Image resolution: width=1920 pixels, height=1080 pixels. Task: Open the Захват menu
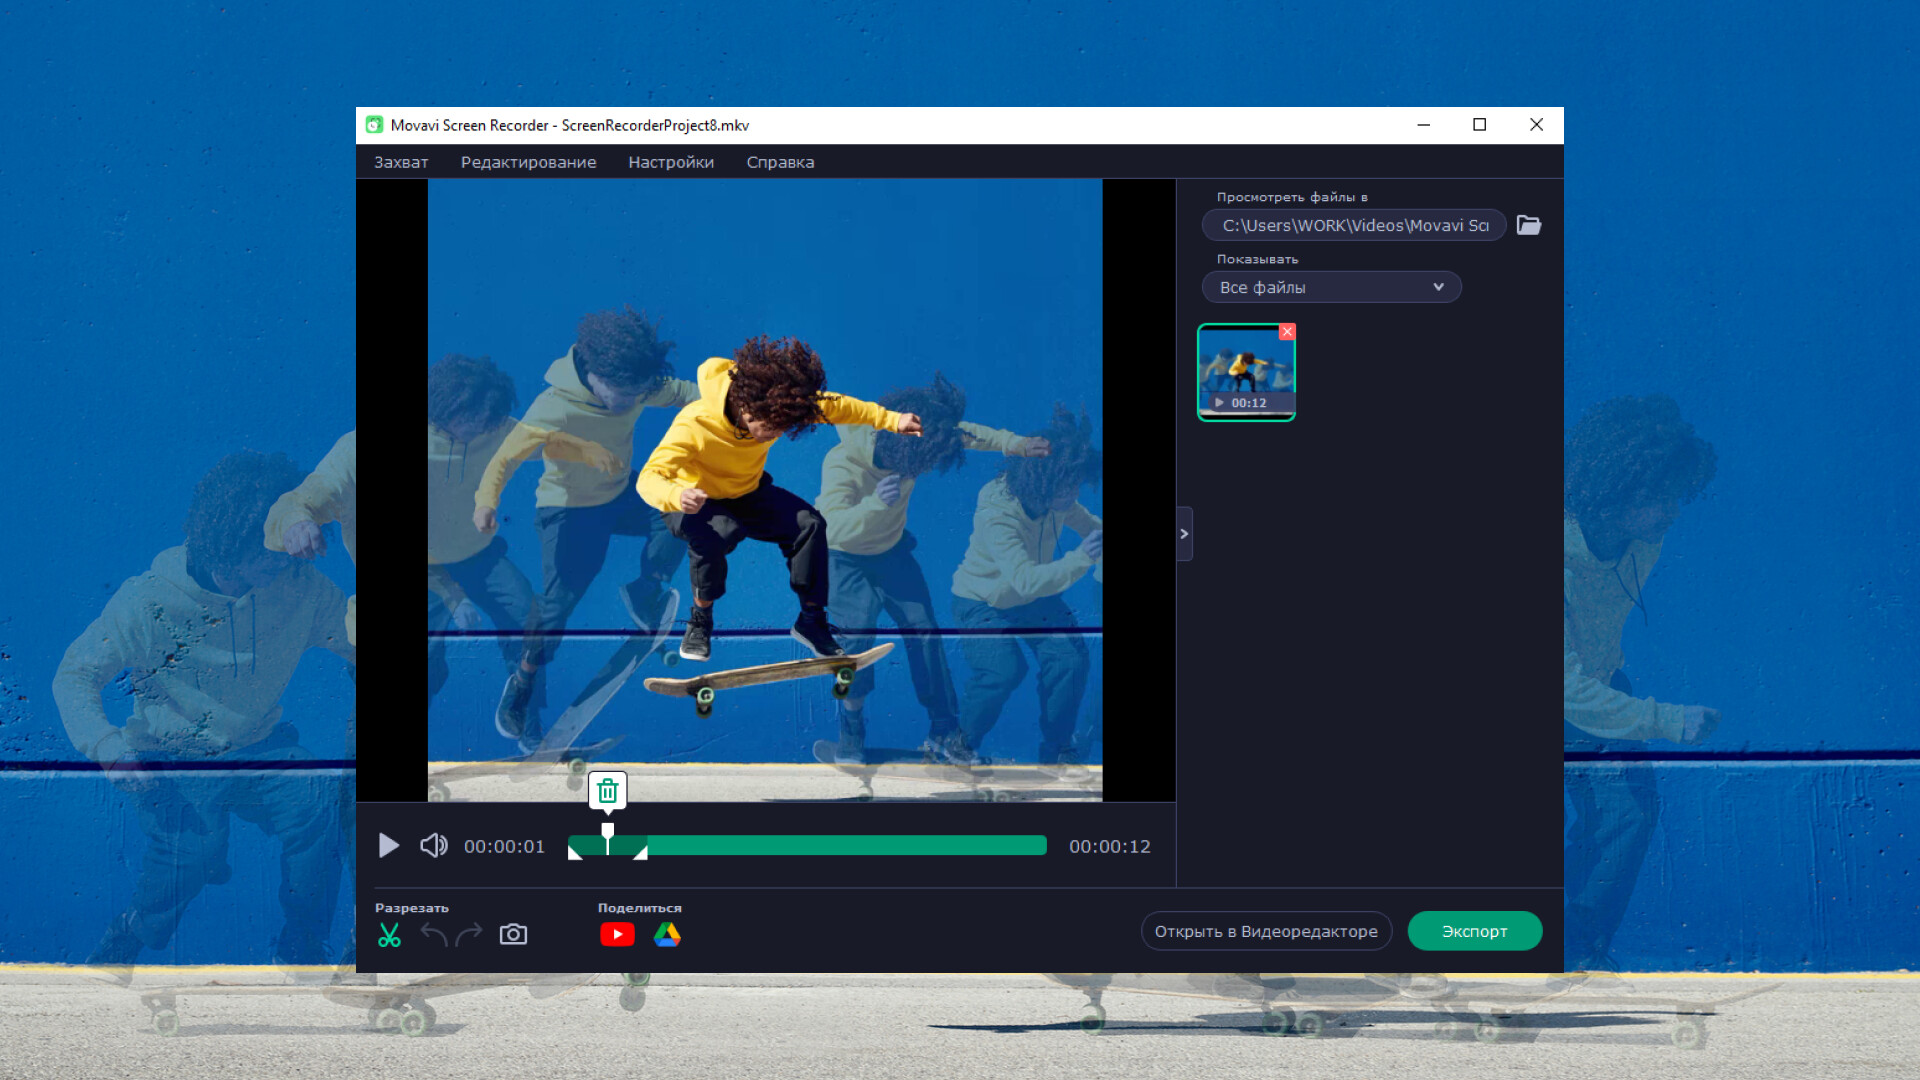(401, 162)
